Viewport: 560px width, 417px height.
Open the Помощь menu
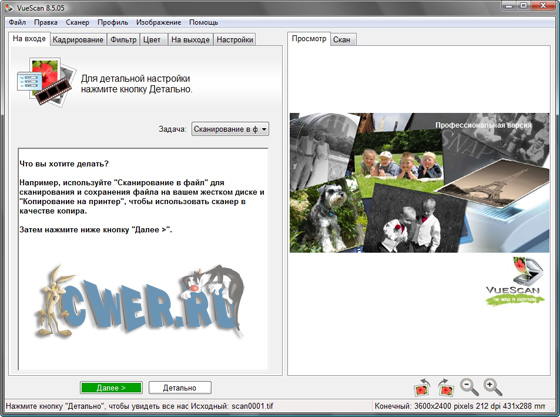pyautogui.click(x=204, y=22)
